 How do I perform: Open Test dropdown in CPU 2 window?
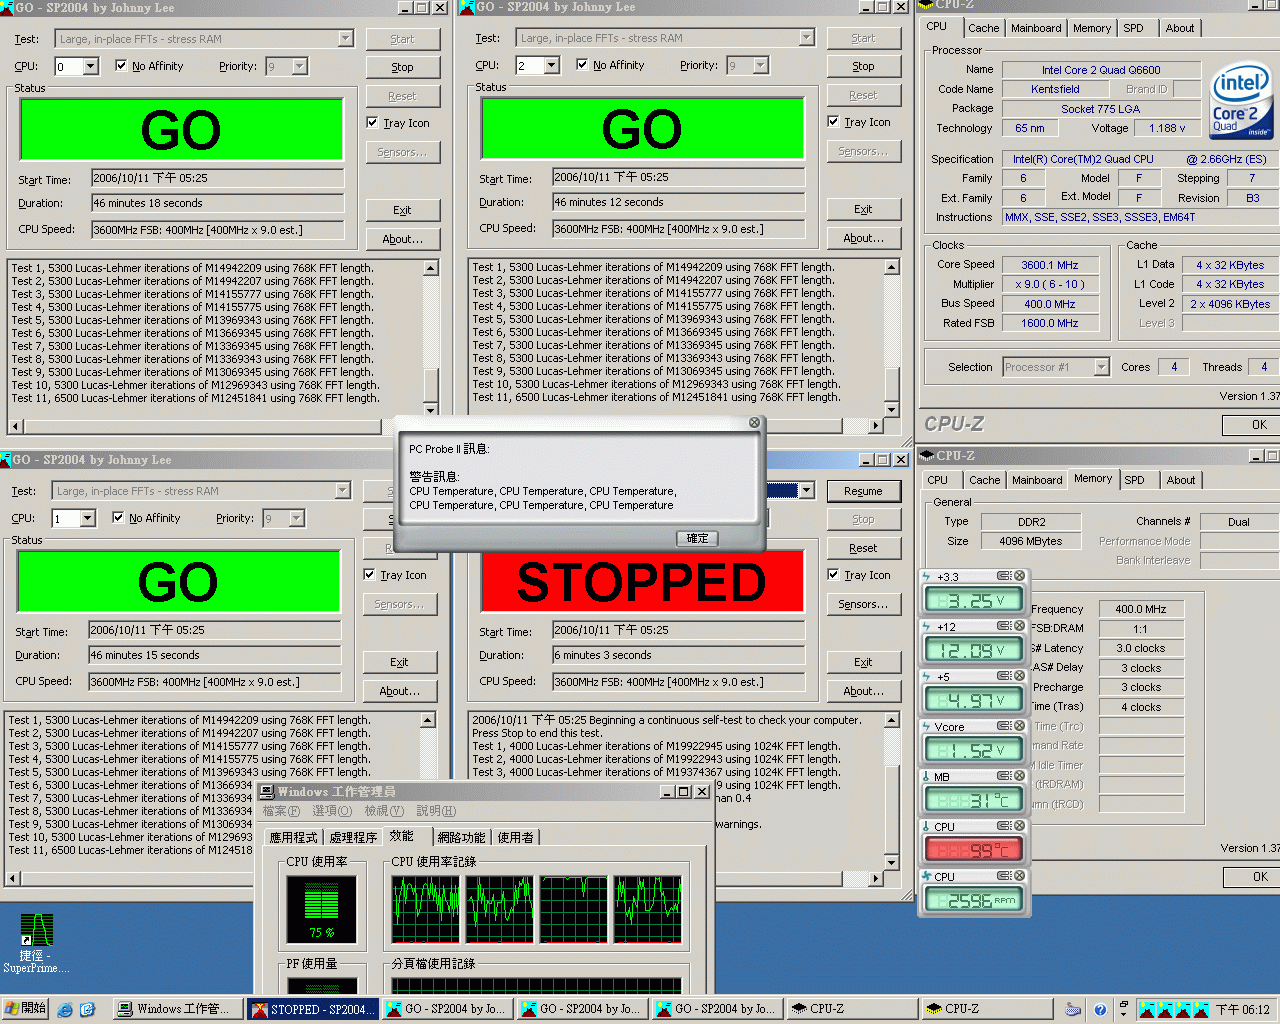[806, 38]
